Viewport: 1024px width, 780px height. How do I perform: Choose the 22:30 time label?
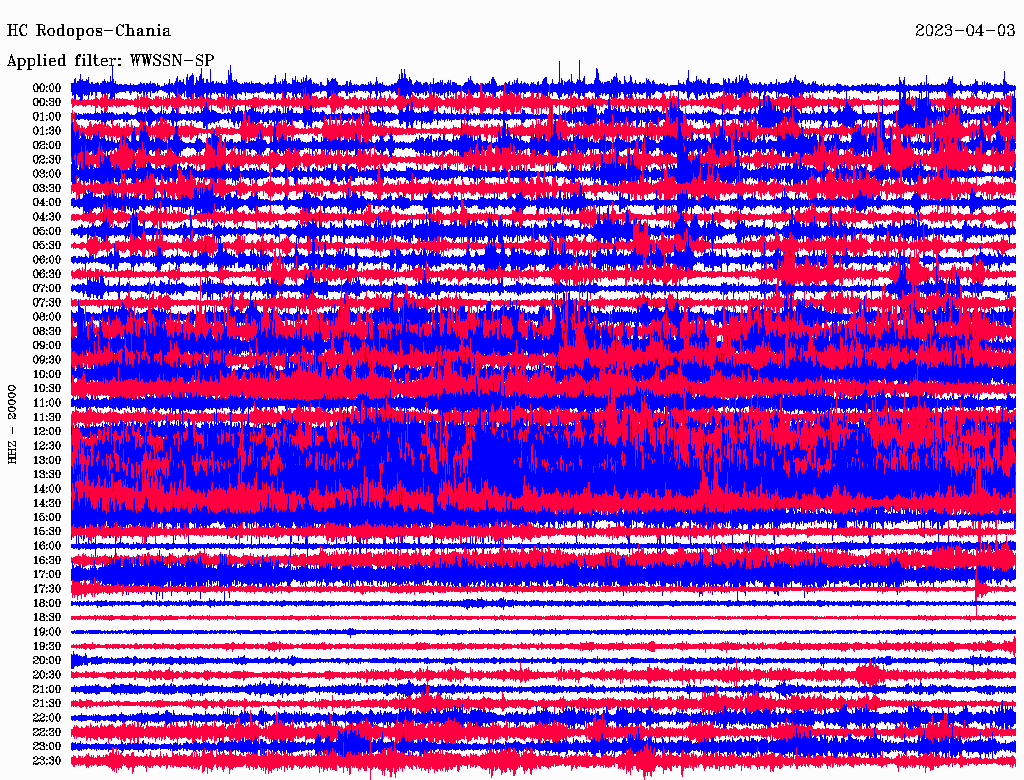(47, 732)
